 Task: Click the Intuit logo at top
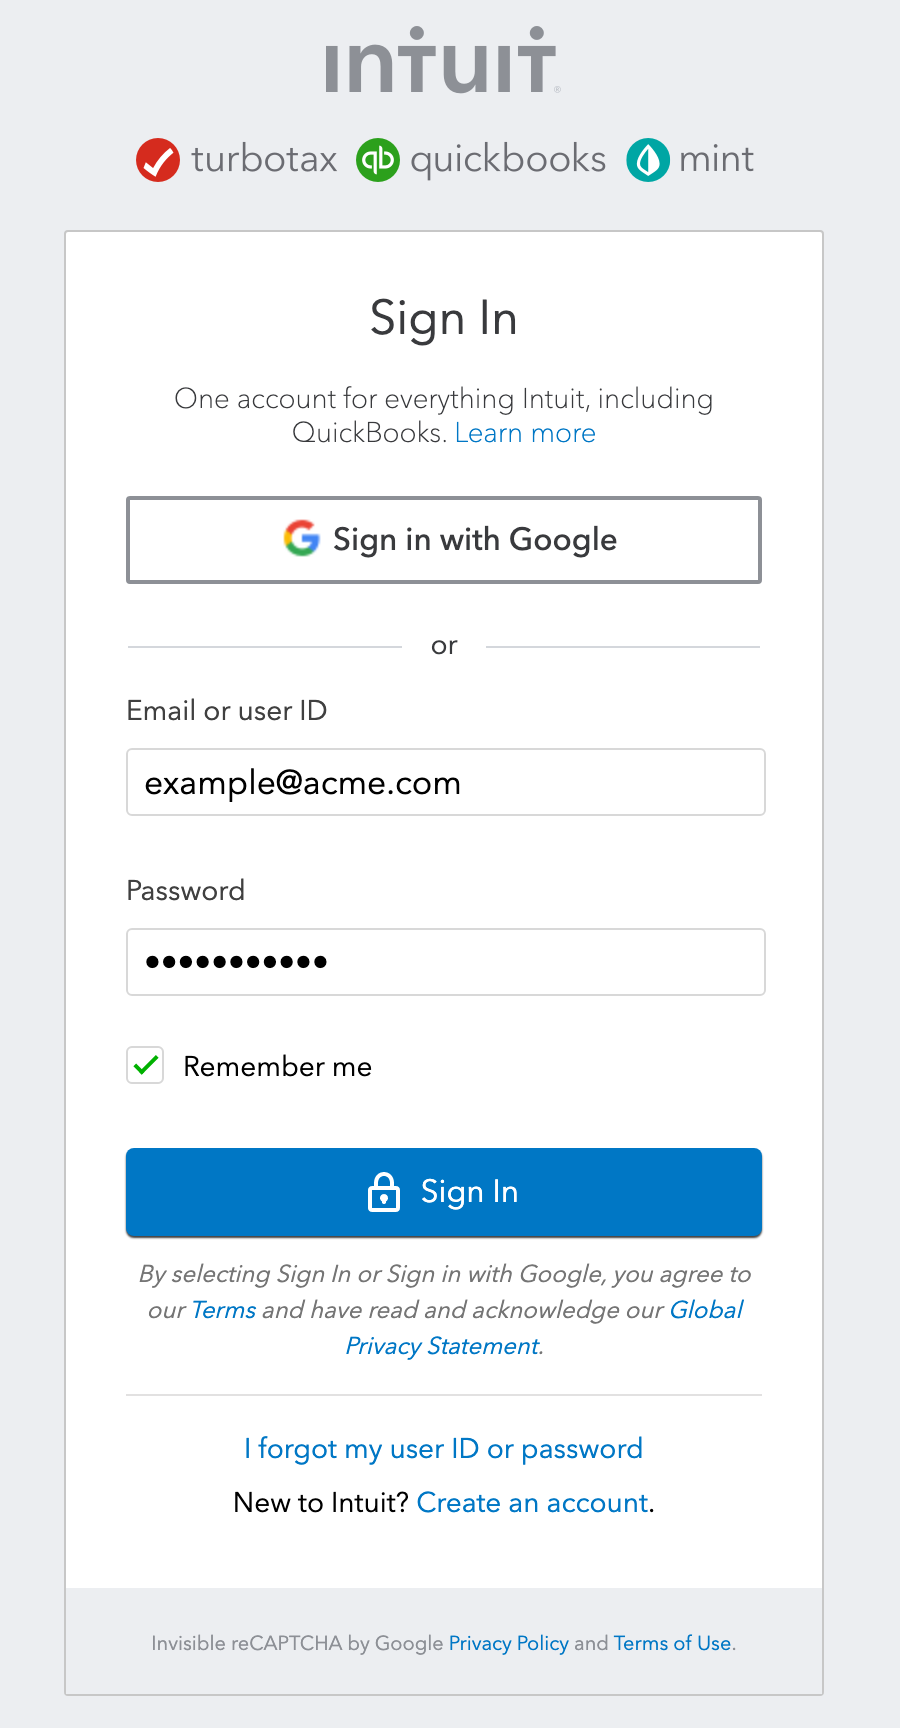pos(441,60)
